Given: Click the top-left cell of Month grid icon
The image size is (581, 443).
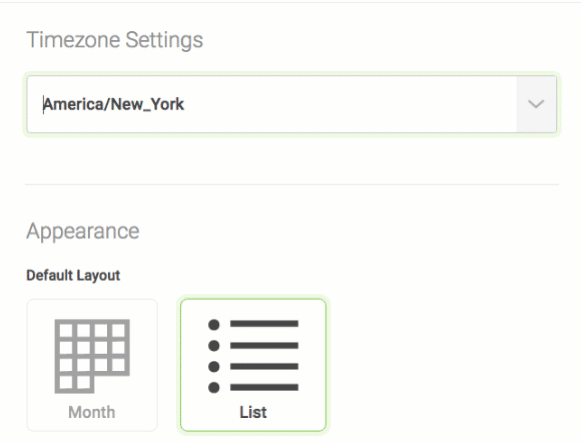Looking at the screenshot, I should 66,330.
